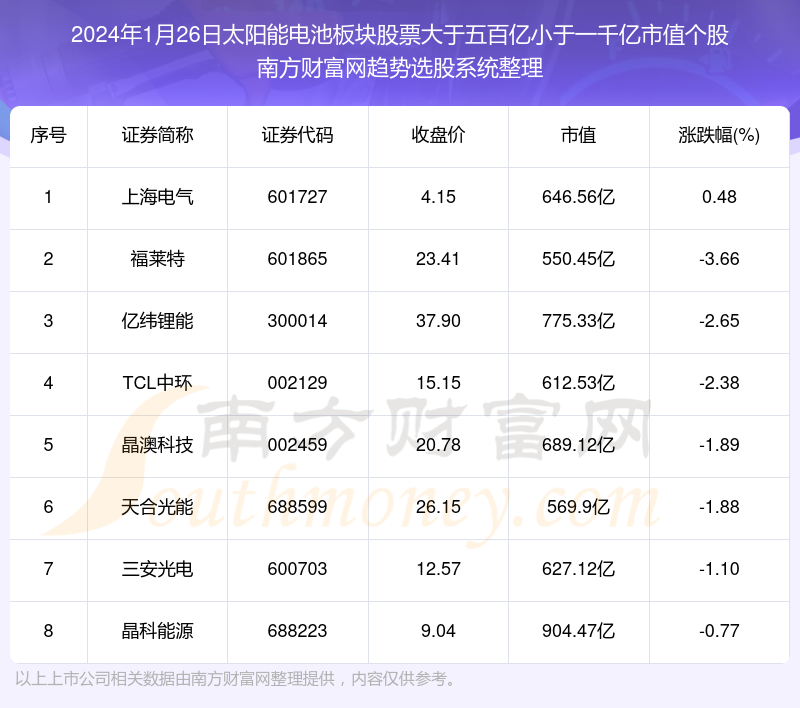The image size is (800, 708).
Task: Click the 证券代码 column header
Action: click(297, 135)
